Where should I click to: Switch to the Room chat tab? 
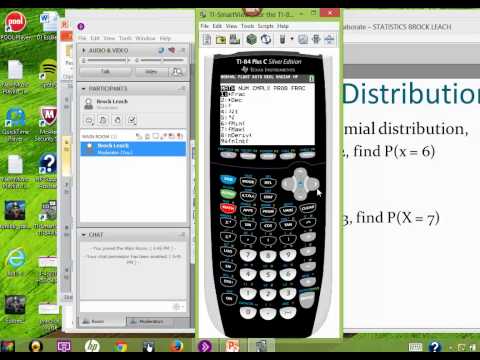[x=102, y=321]
